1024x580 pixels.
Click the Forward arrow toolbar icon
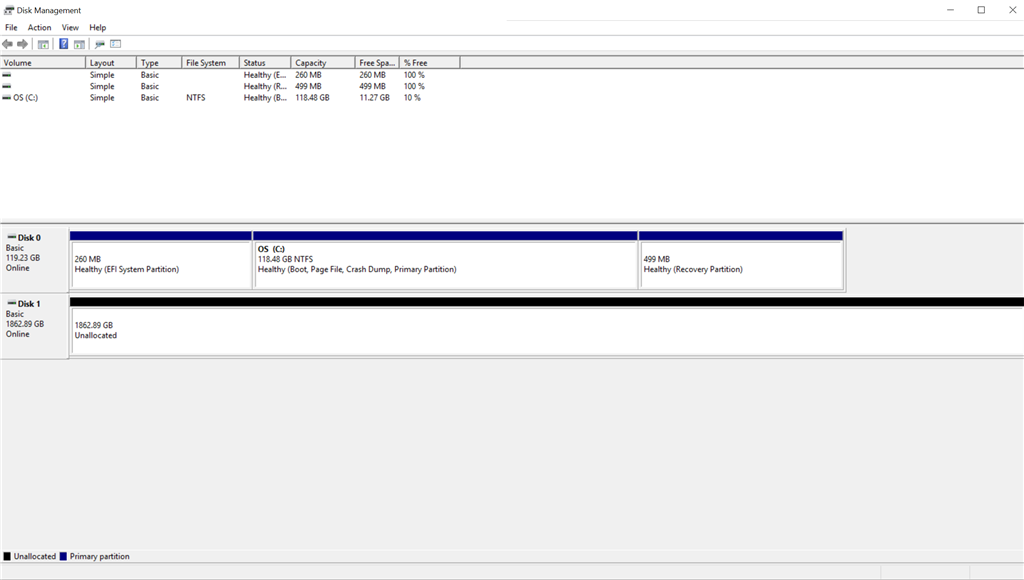pos(22,44)
